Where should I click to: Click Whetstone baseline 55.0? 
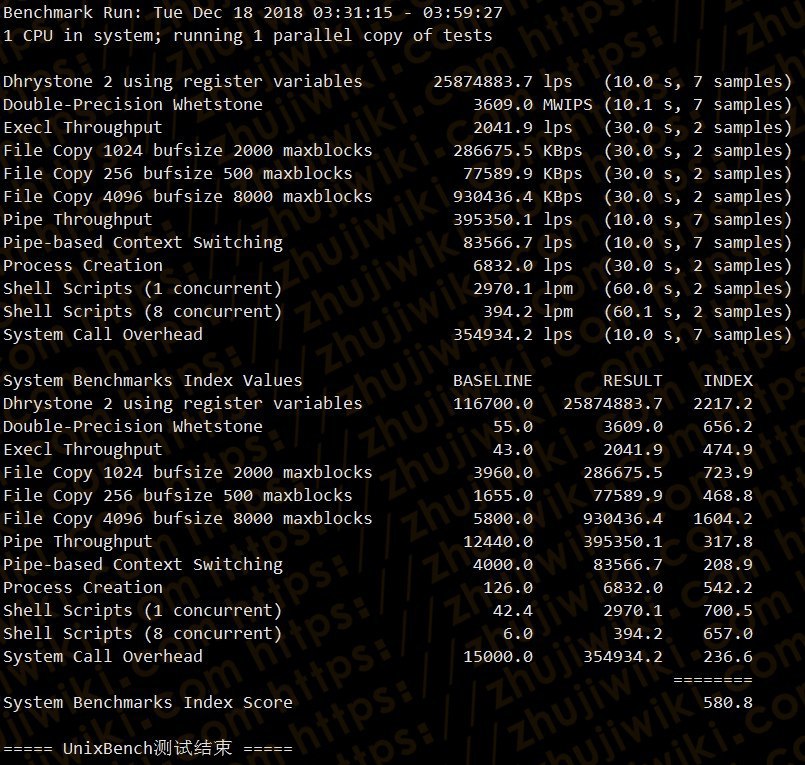click(x=512, y=427)
